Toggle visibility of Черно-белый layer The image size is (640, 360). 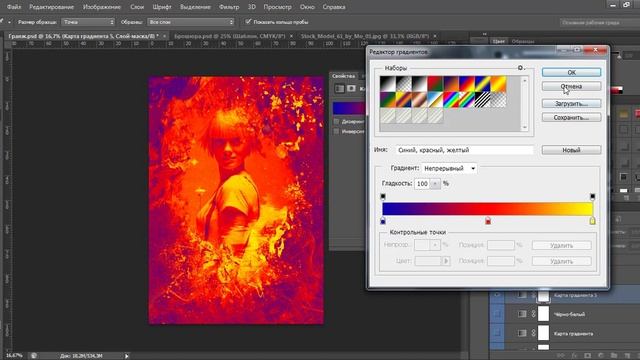(497, 314)
